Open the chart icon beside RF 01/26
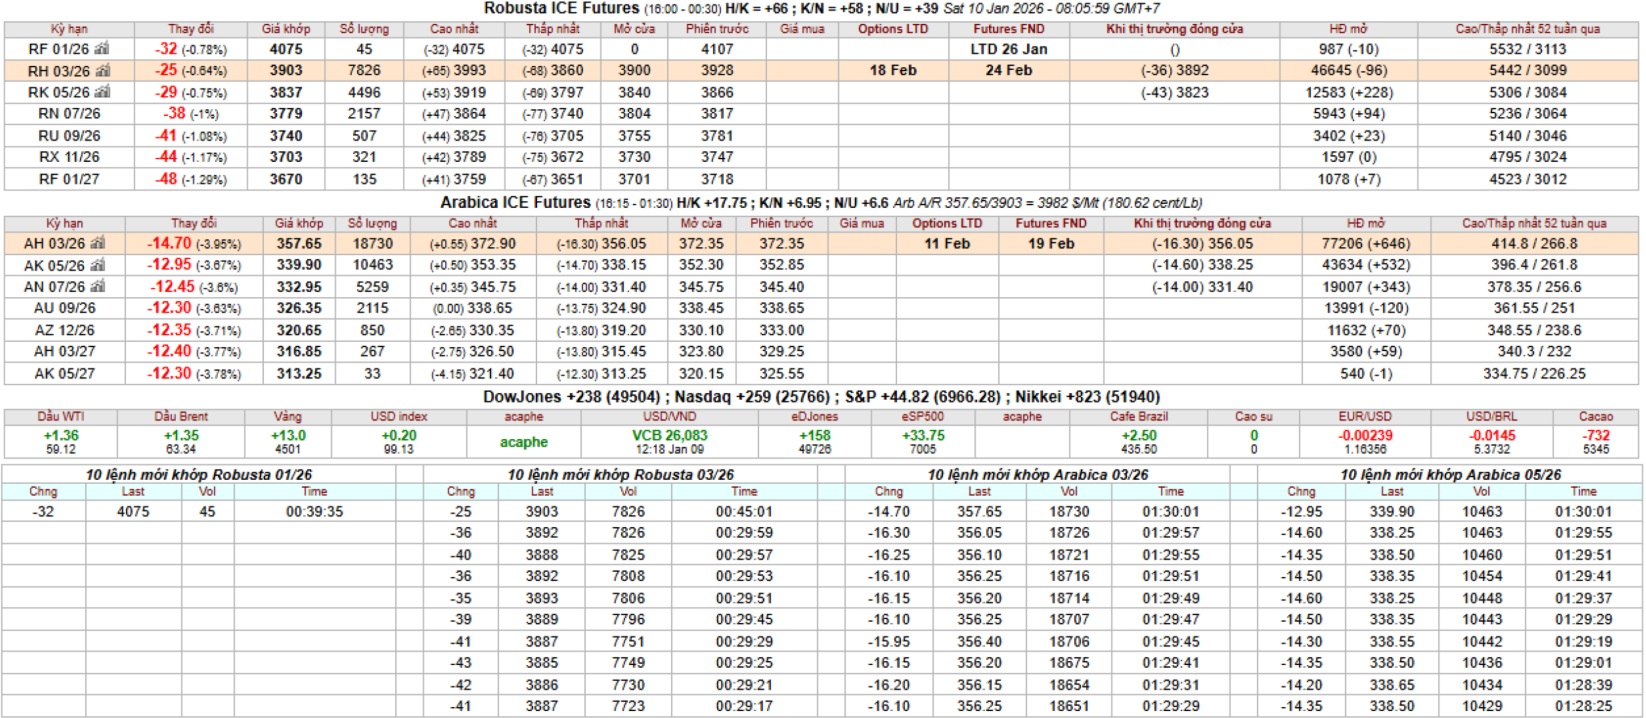 pos(102,49)
